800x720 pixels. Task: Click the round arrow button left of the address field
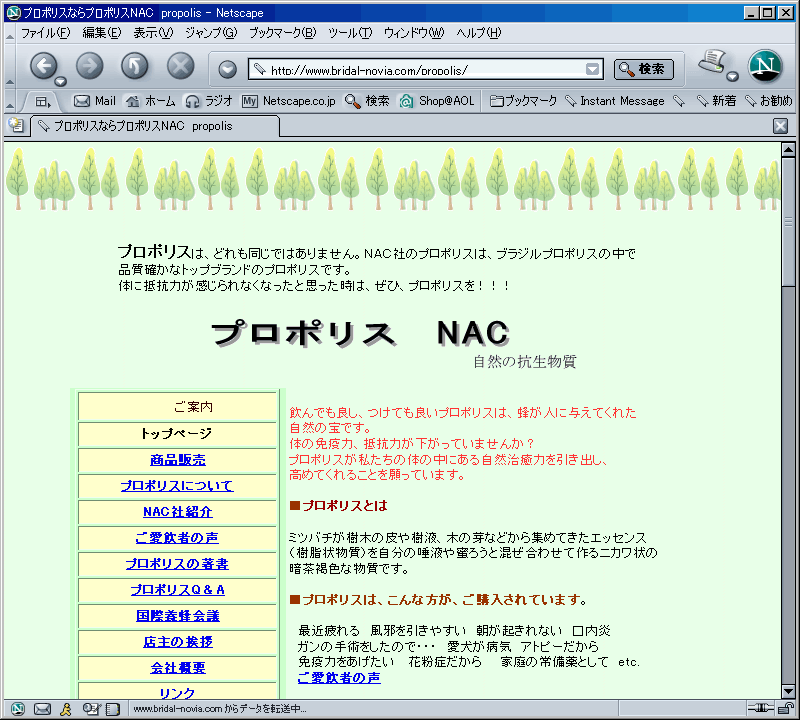tap(227, 69)
